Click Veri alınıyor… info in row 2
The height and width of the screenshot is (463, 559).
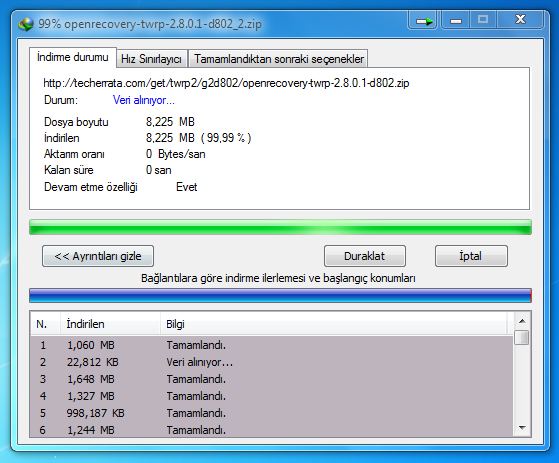(199, 362)
